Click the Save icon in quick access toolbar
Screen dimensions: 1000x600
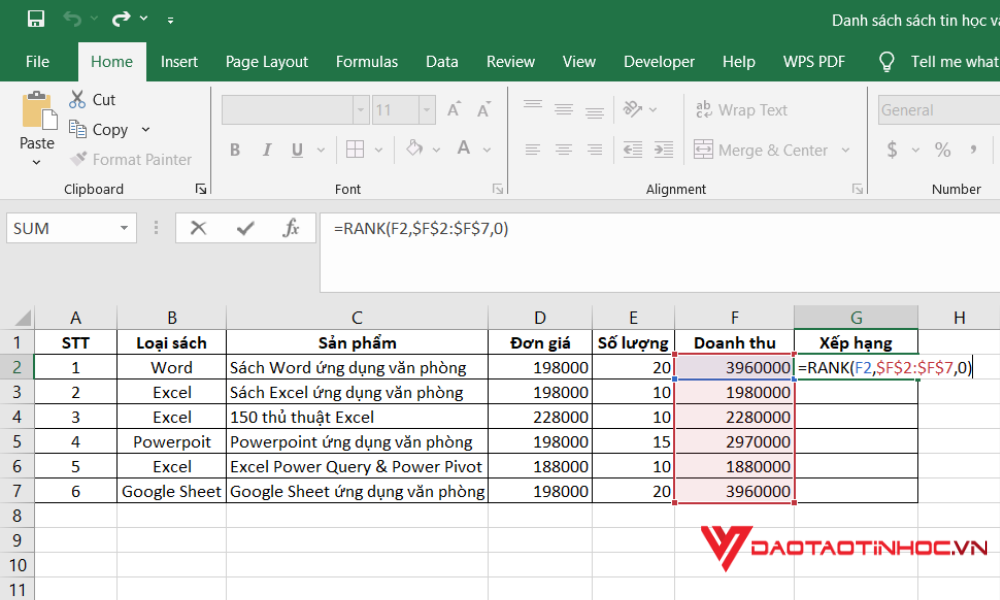coord(36,19)
